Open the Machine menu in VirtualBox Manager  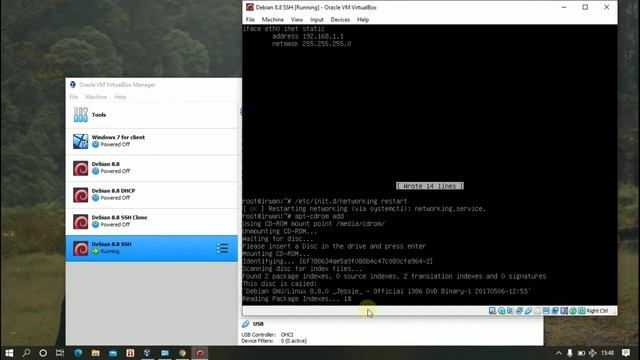(96, 97)
